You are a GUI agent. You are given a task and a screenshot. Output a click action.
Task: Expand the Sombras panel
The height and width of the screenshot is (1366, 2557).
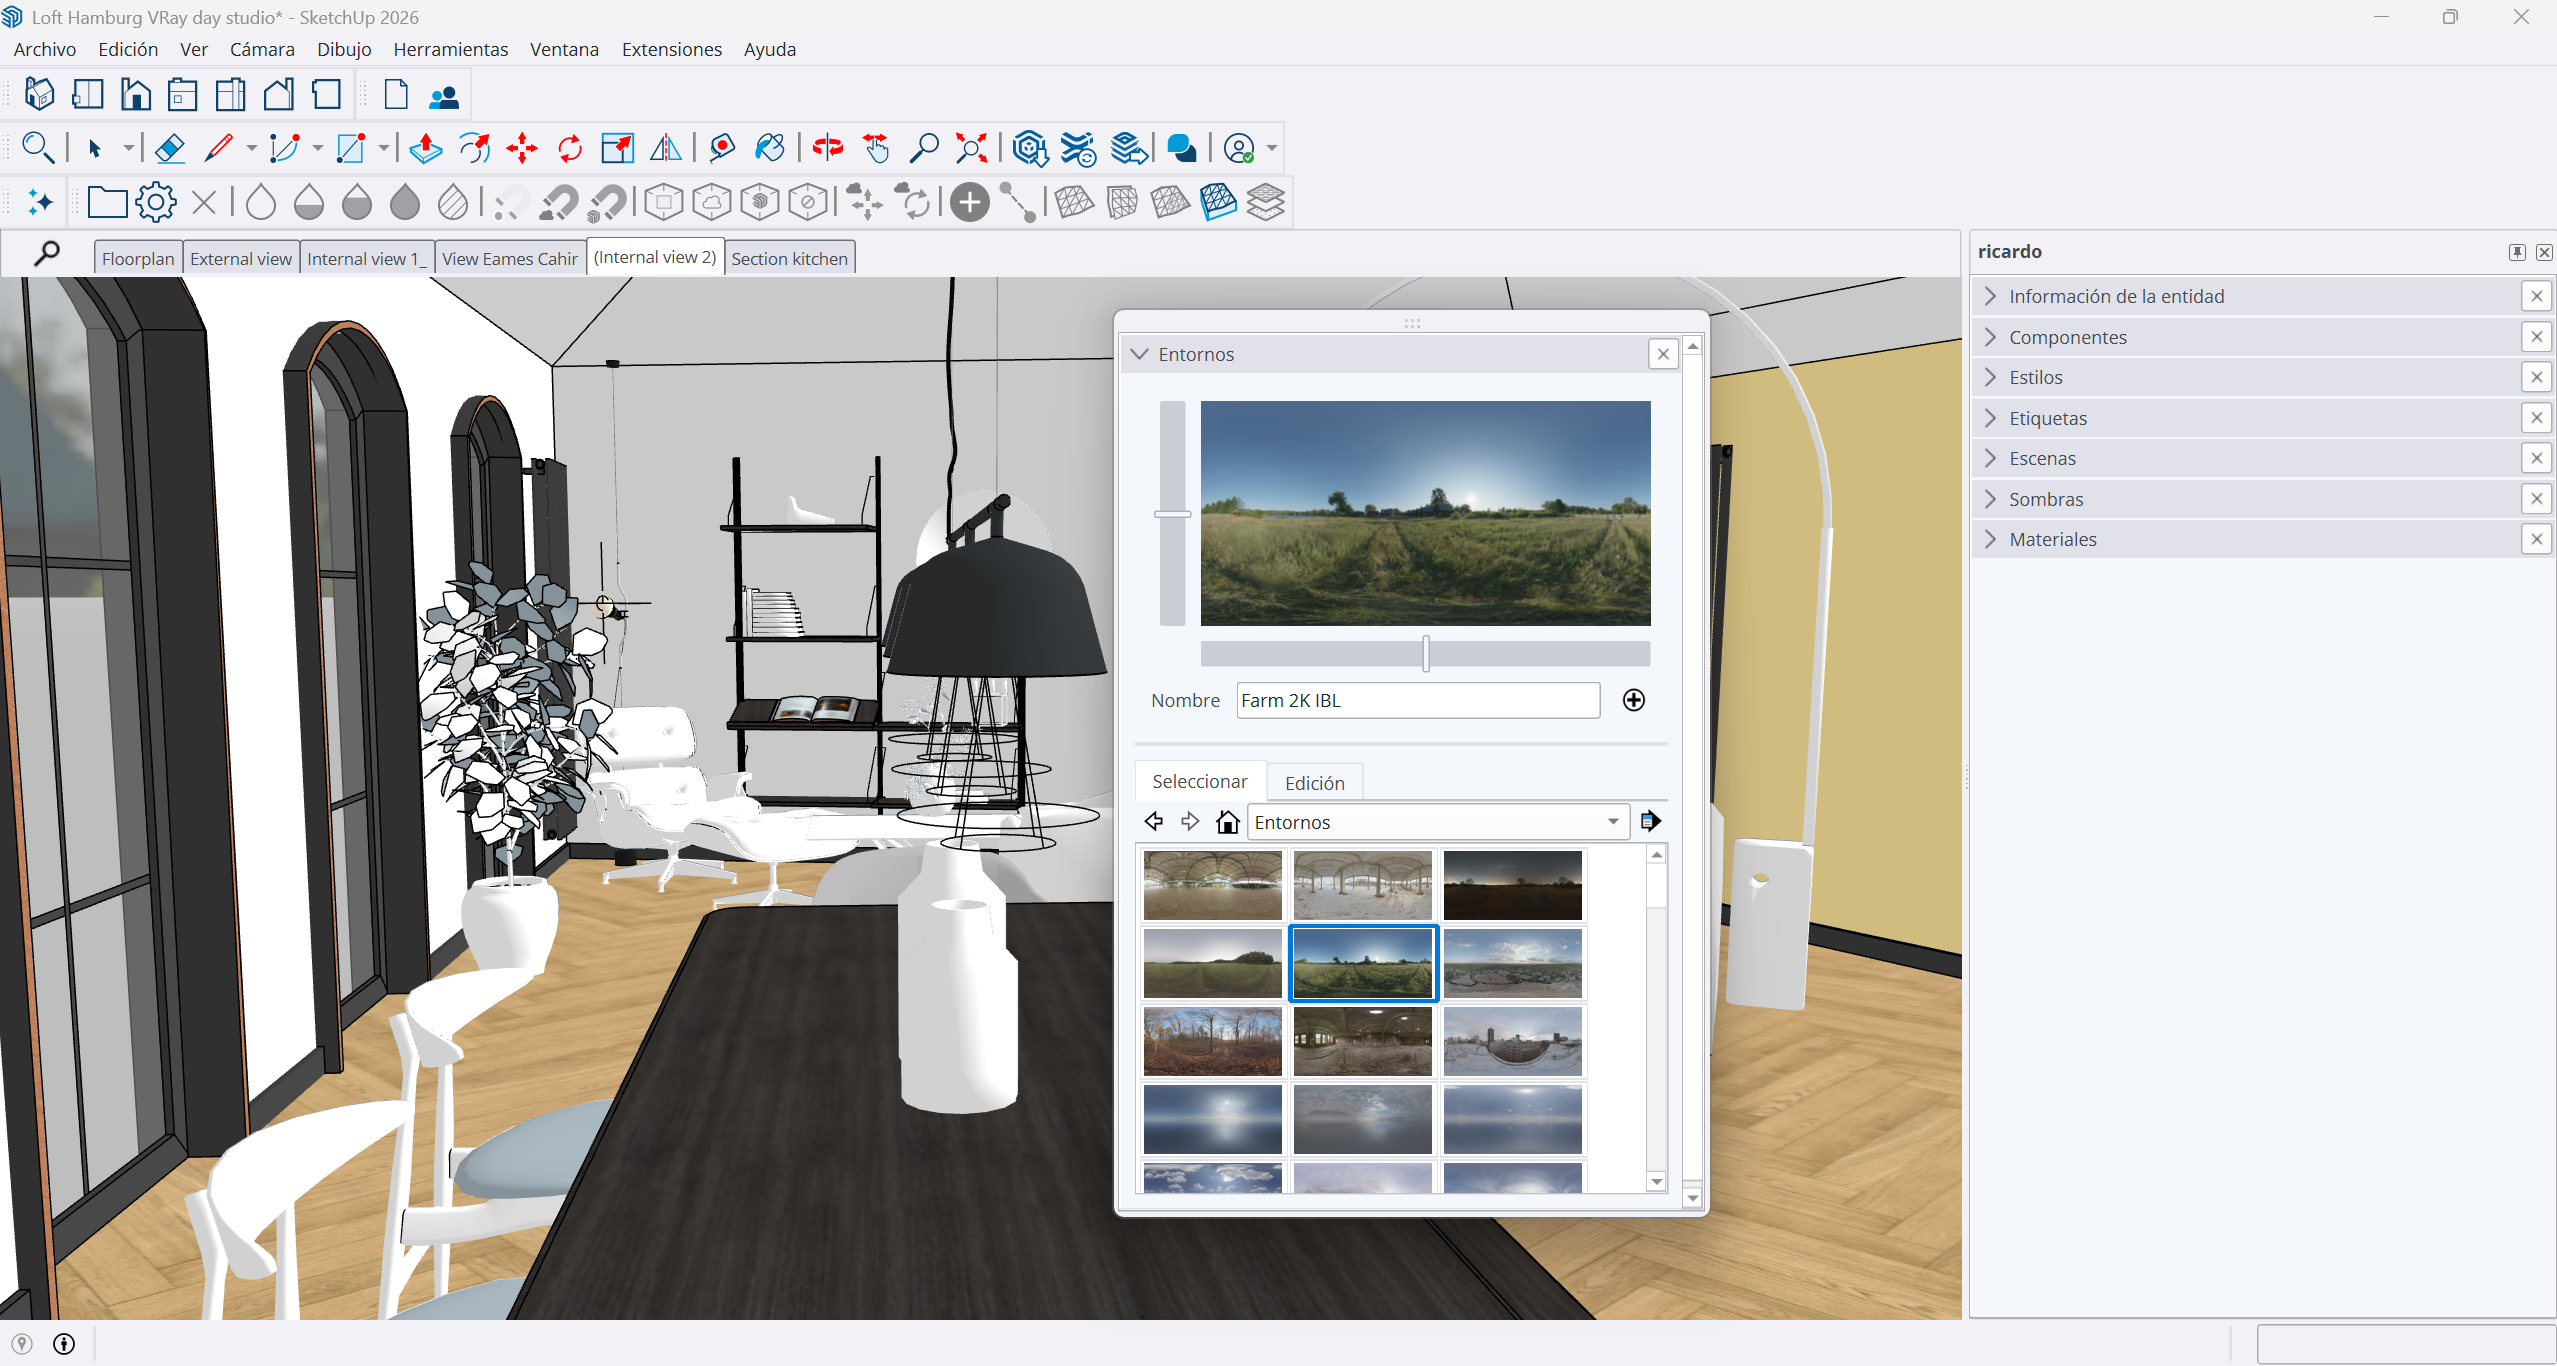tap(2247, 499)
